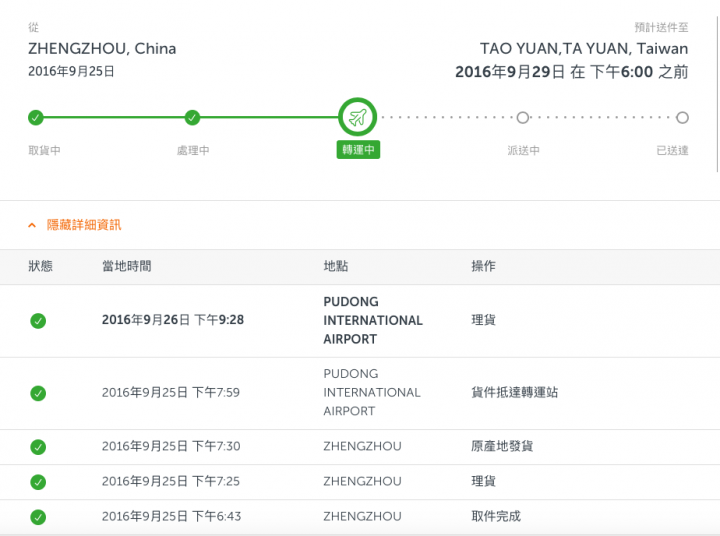Collapse details with 隱藏詳細資訊 link
The height and width of the screenshot is (536, 720).
click(84, 225)
